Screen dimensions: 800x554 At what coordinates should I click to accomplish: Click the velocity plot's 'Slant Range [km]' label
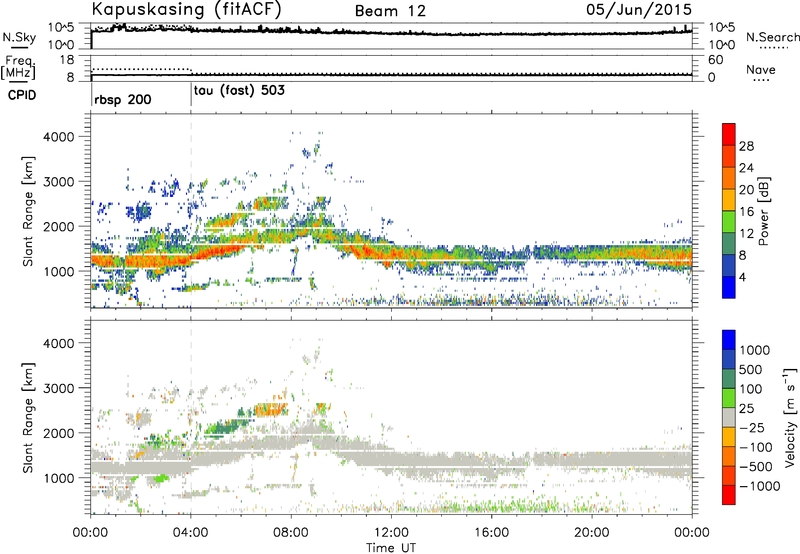(x=28, y=418)
